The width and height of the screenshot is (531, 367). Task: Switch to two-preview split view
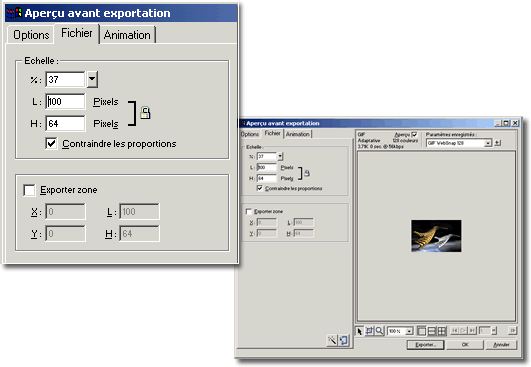(x=431, y=331)
